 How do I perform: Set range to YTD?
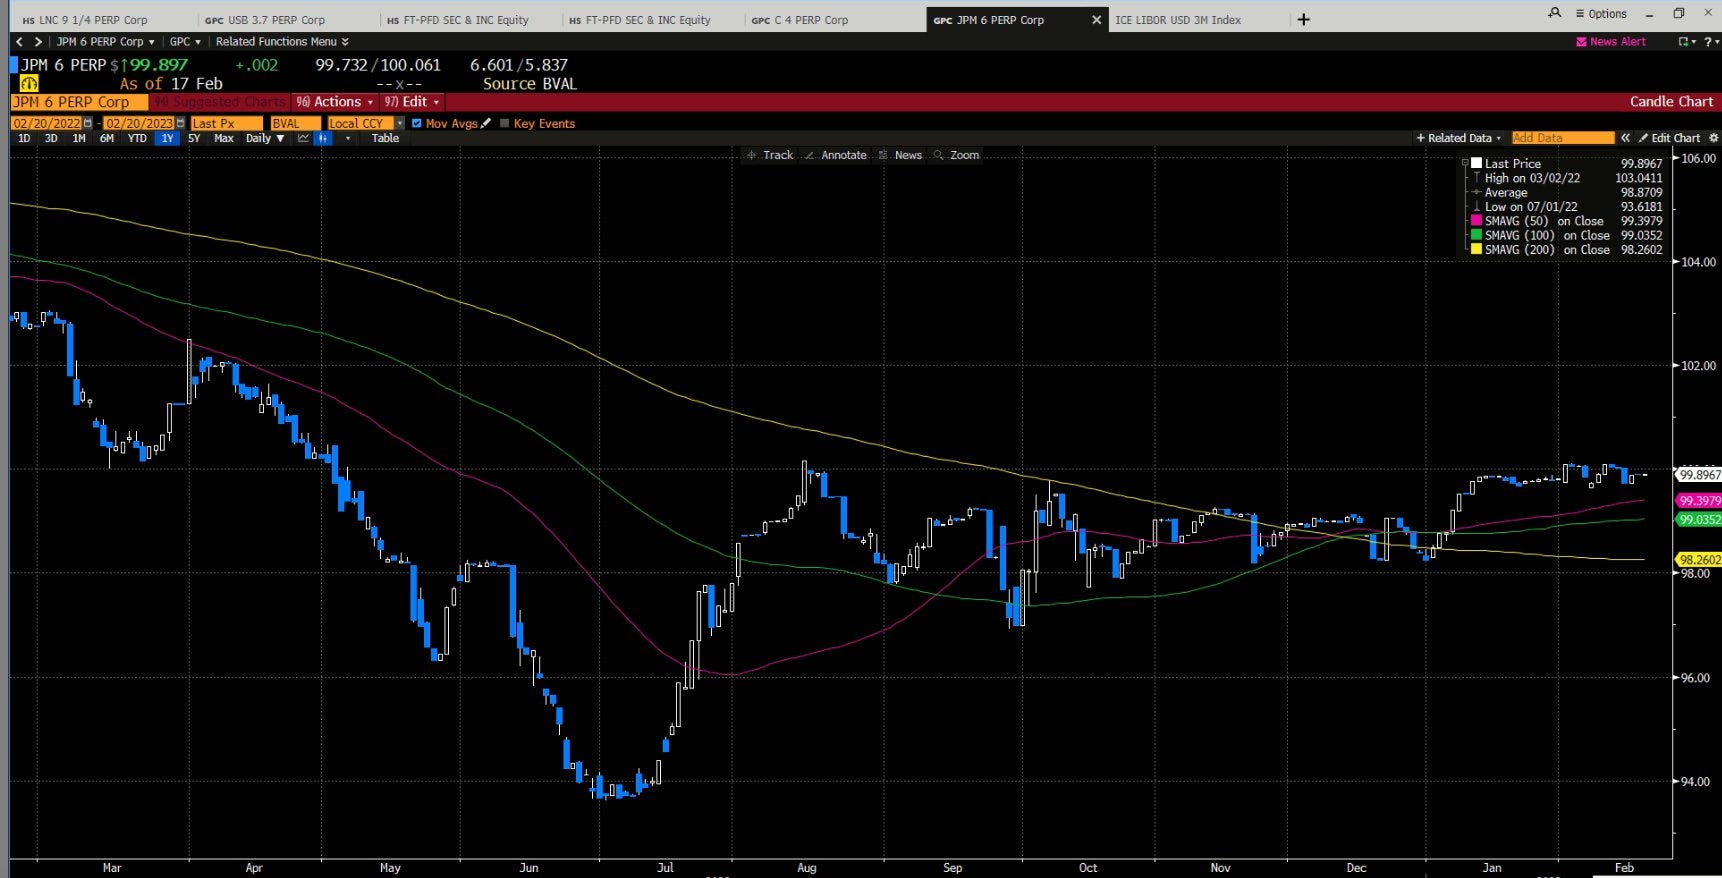click(x=137, y=139)
